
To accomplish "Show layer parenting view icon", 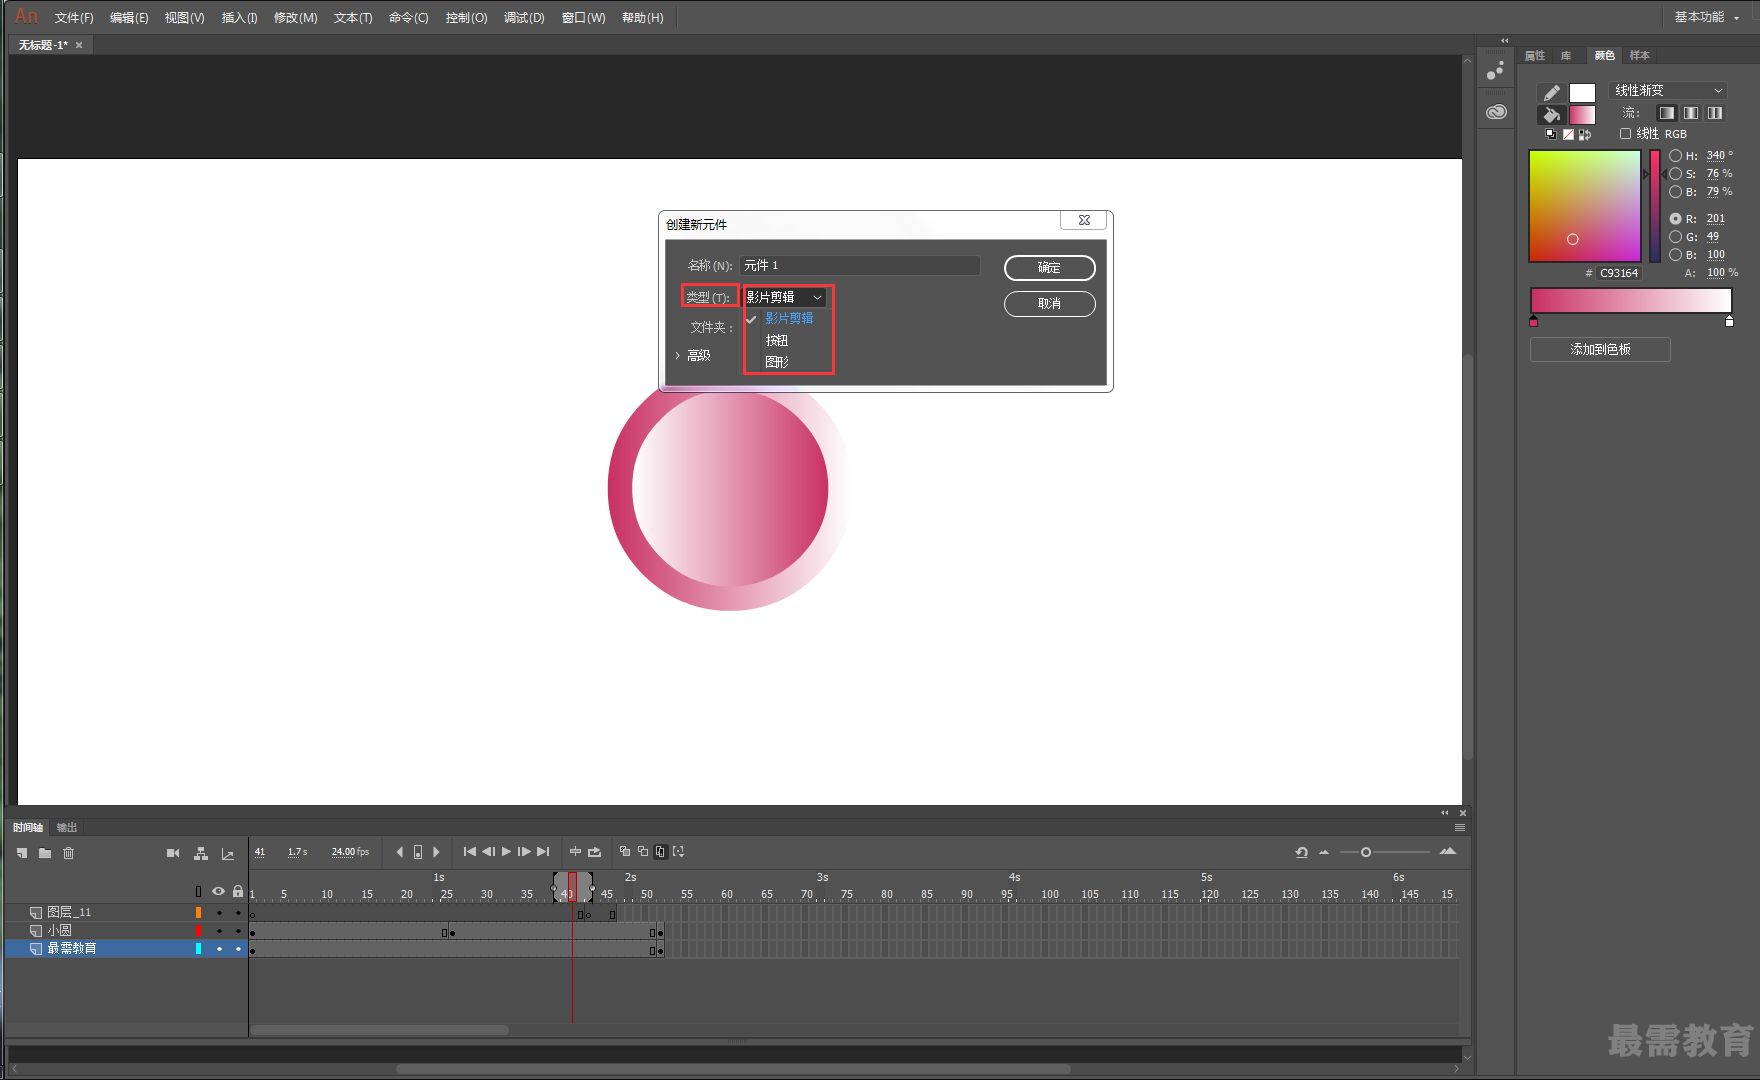I will (x=201, y=853).
